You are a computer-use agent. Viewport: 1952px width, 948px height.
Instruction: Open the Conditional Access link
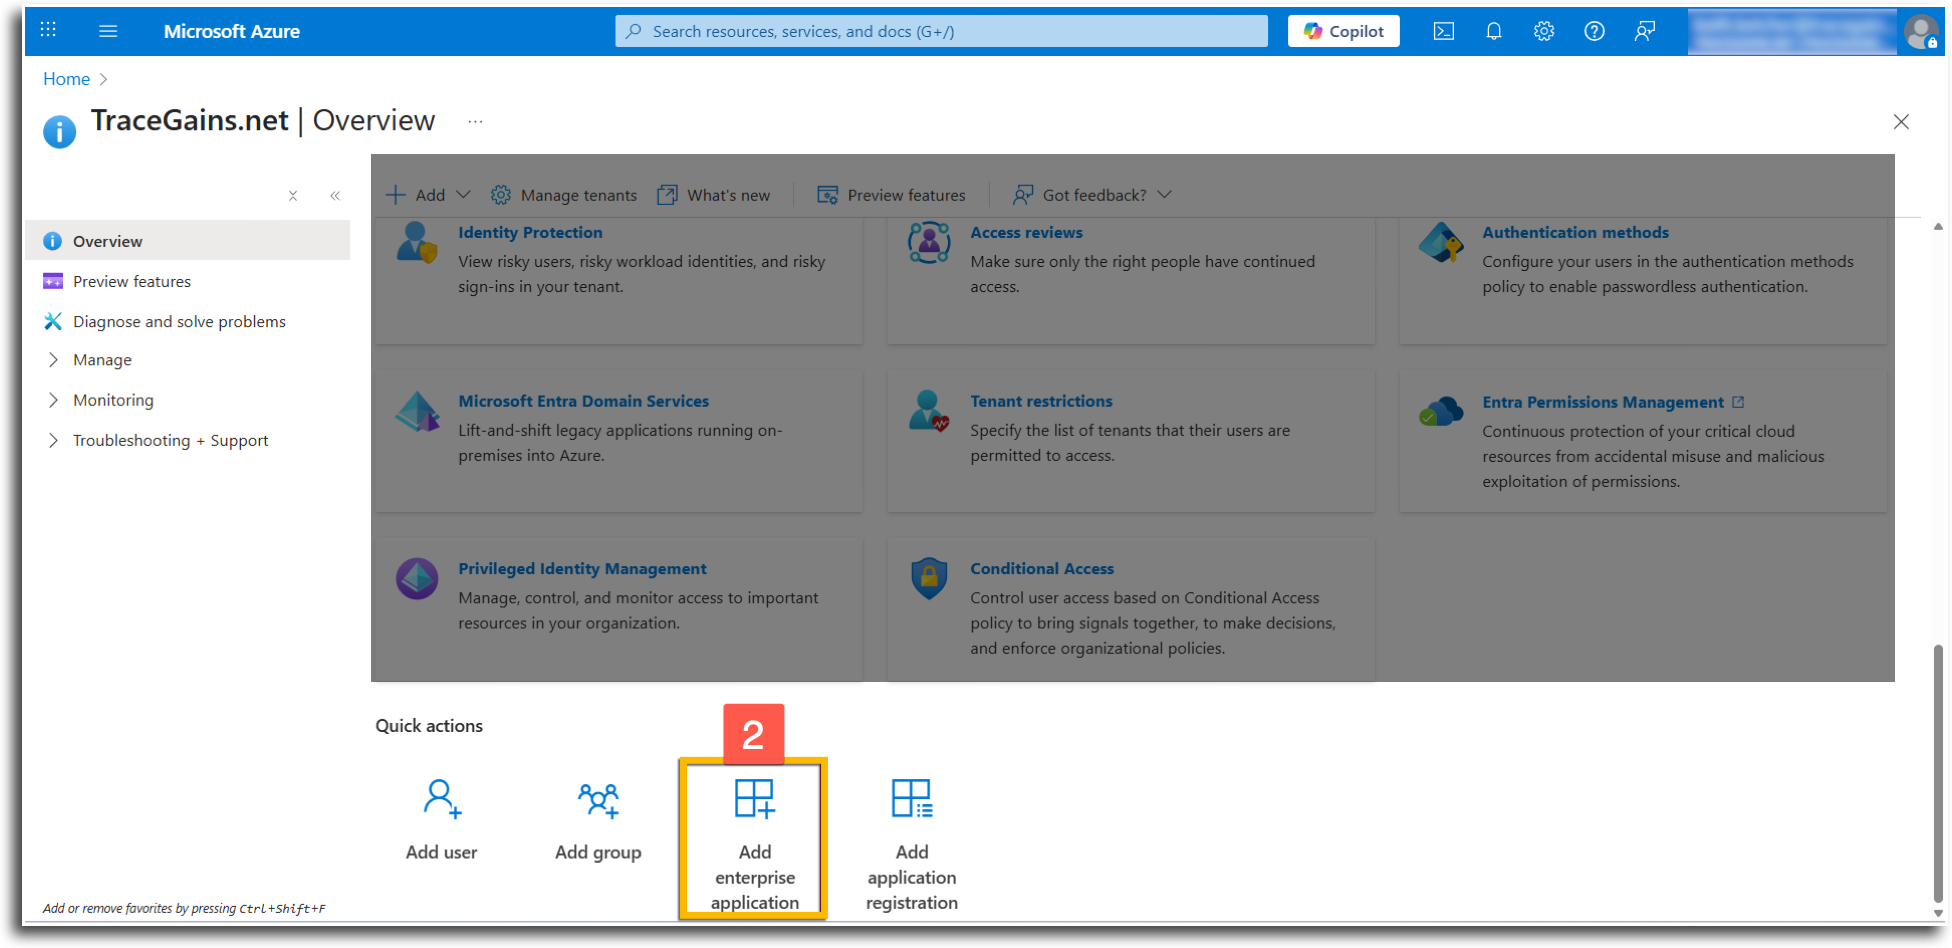1042,568
